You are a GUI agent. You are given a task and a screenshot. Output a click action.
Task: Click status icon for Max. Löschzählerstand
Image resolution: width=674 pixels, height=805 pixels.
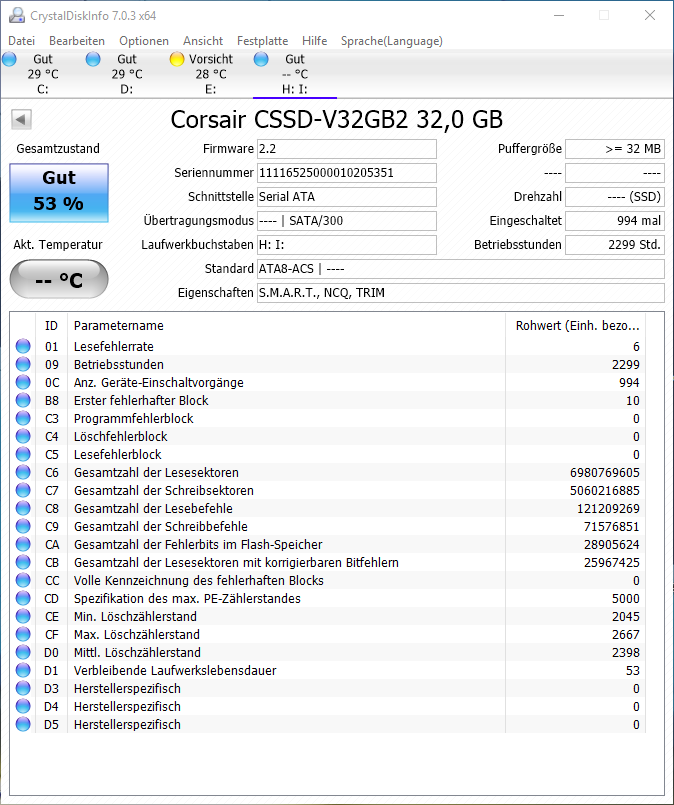23,634
